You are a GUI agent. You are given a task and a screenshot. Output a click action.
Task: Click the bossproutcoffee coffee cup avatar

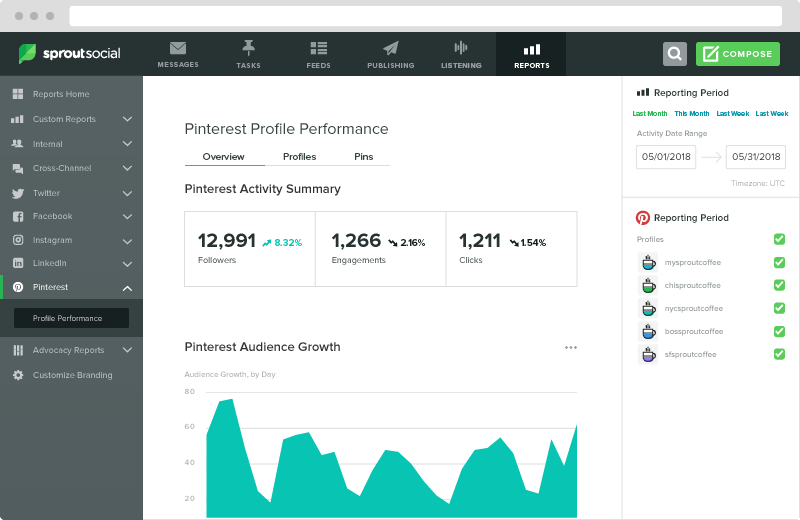pyautogui.click(x=648, y=331)
